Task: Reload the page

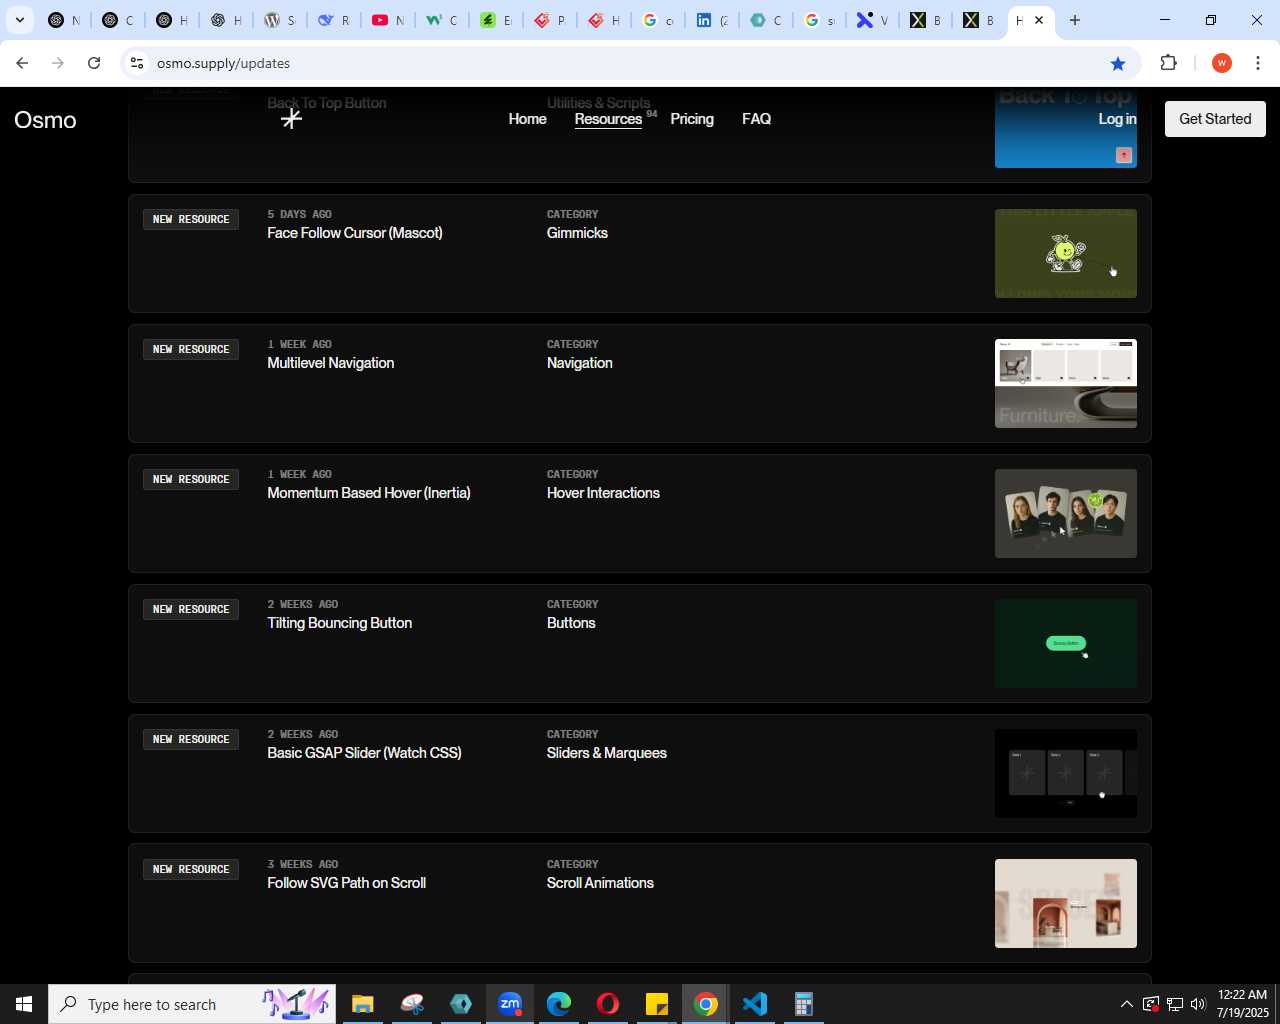Action: (x=94, y=63)
